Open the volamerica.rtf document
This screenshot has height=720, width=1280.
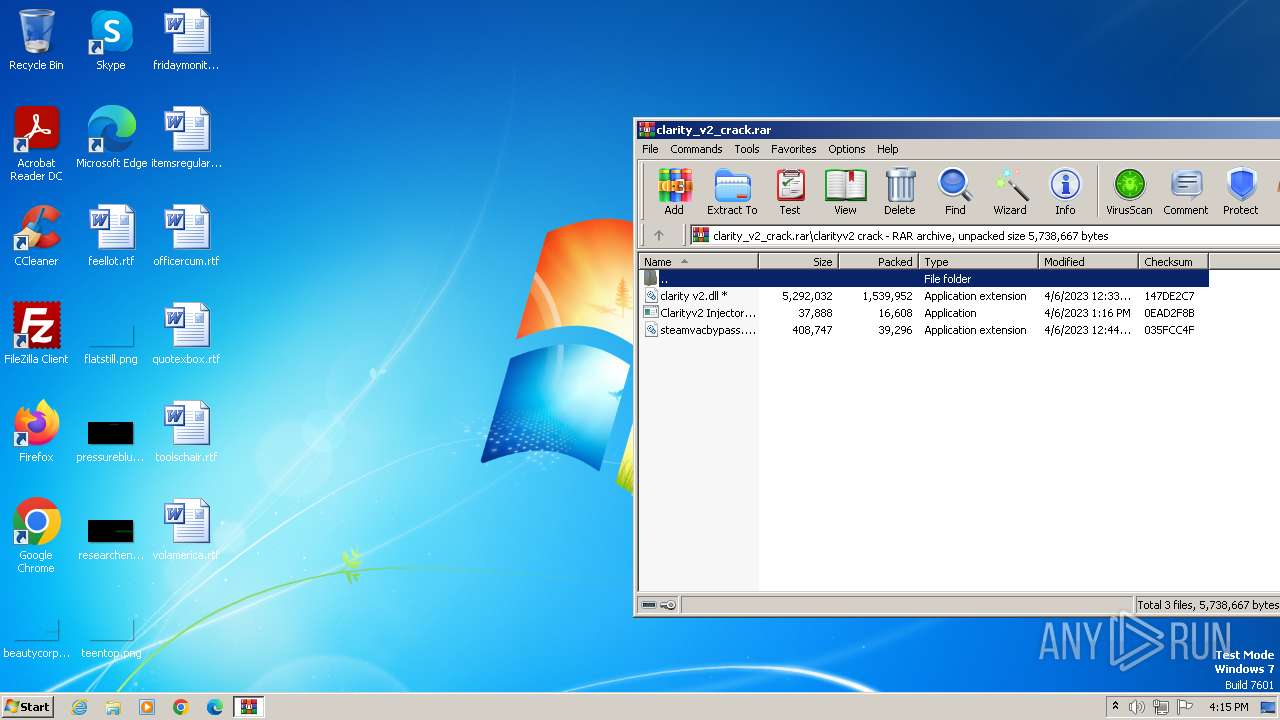[x=186, y=530]
